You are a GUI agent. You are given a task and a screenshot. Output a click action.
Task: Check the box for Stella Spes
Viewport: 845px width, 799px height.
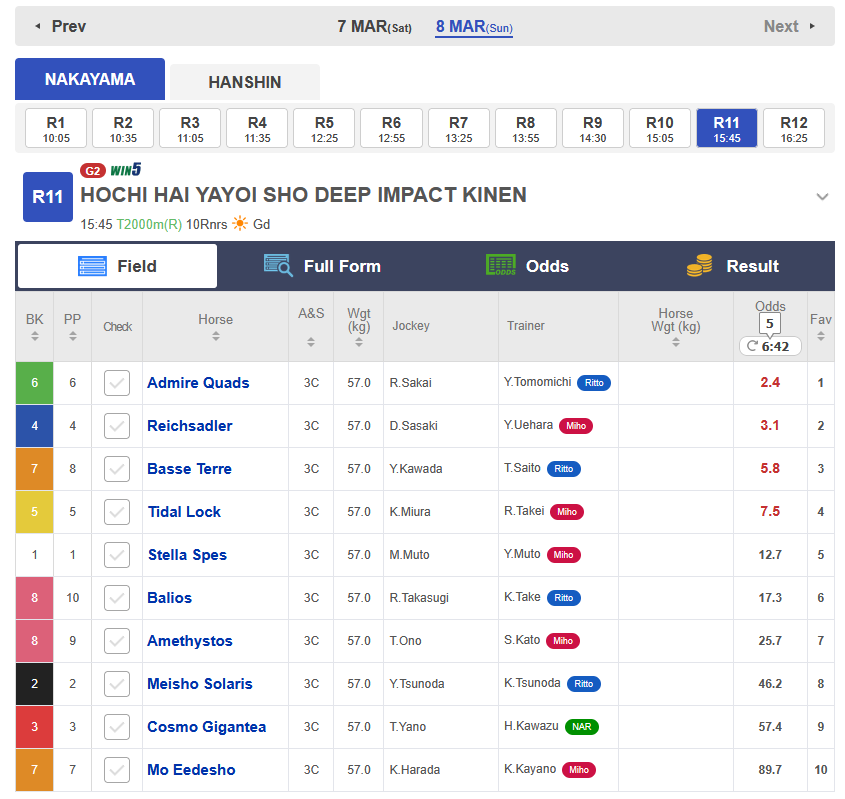(x=117, y=555)
